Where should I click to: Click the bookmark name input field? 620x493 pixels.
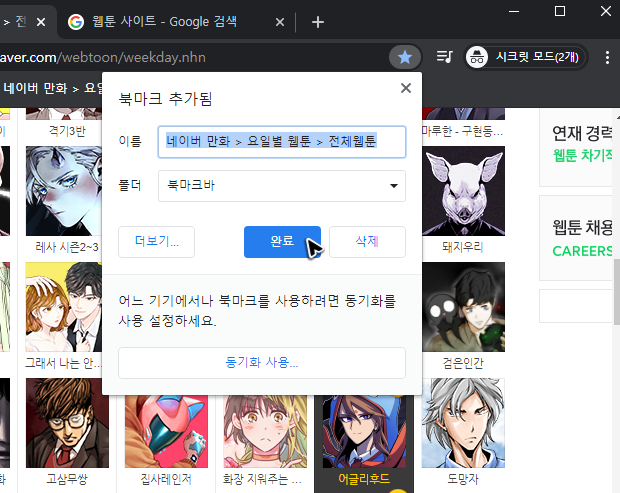click(x=282, y=142)
